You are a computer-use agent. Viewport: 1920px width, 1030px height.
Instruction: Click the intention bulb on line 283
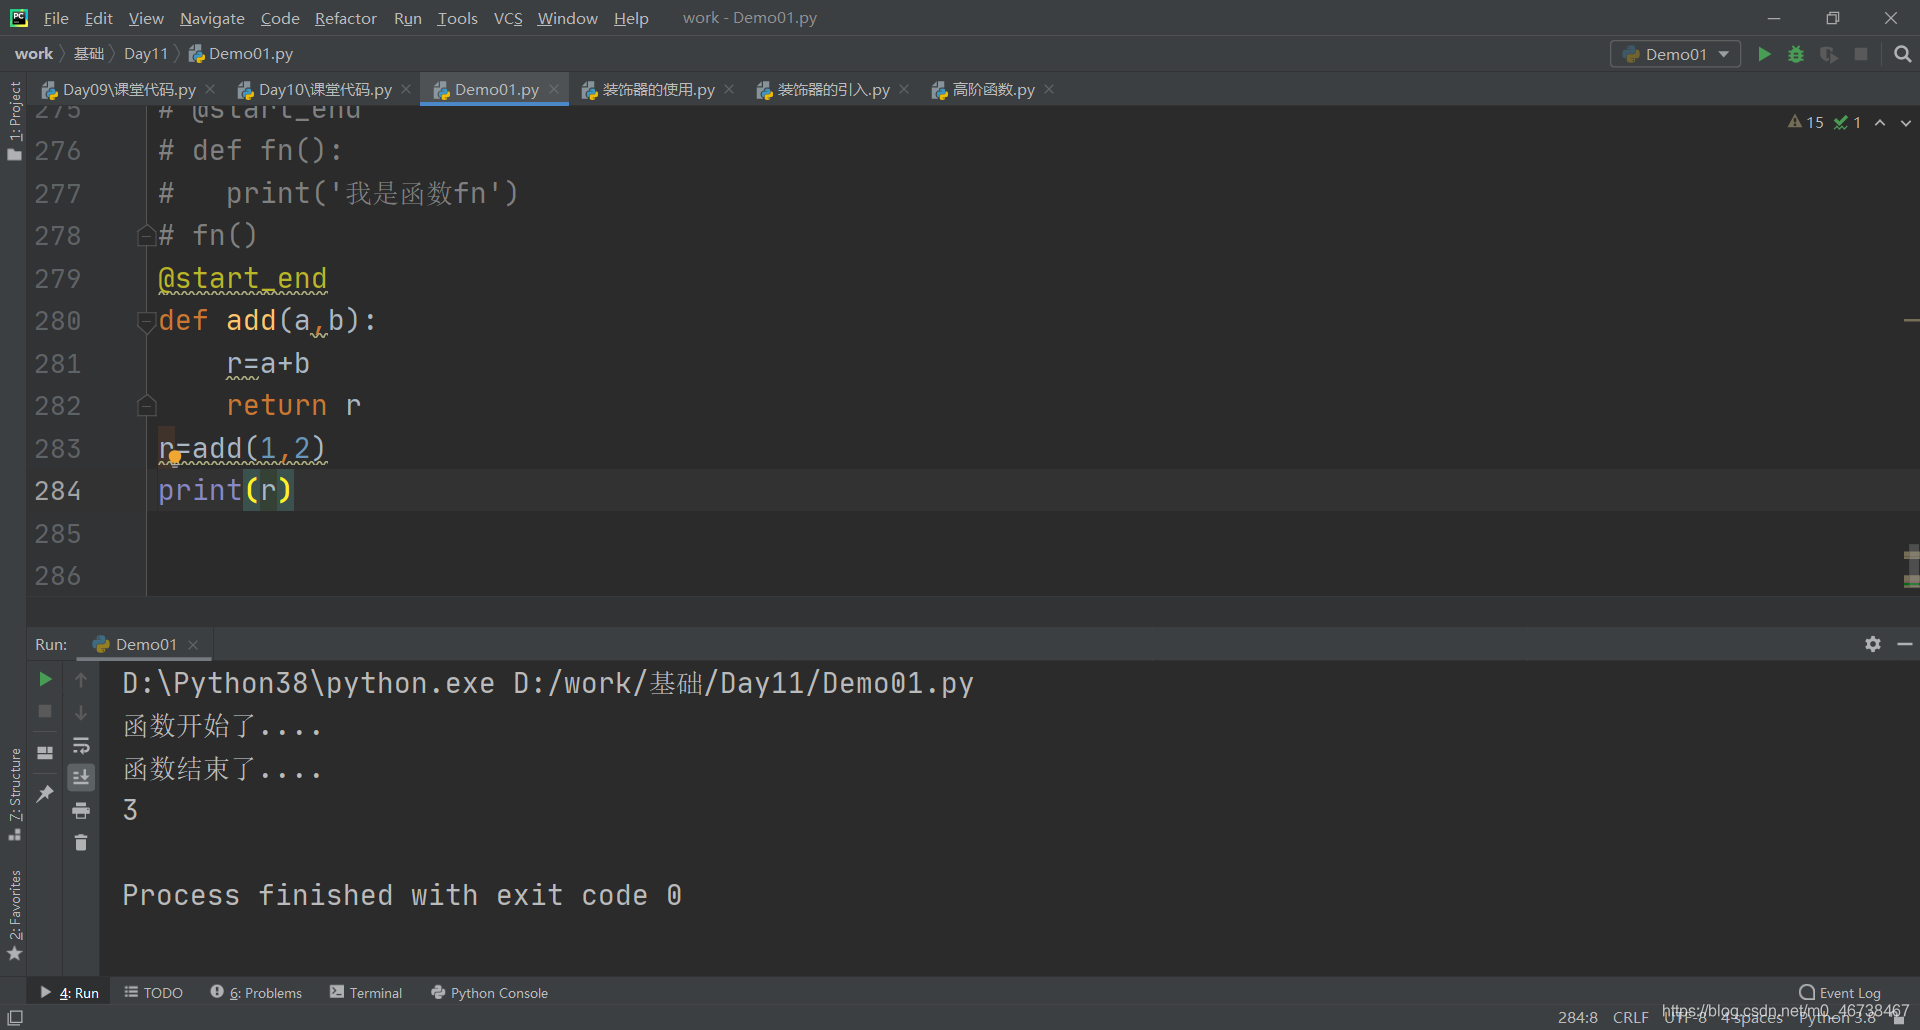[174, 457]
